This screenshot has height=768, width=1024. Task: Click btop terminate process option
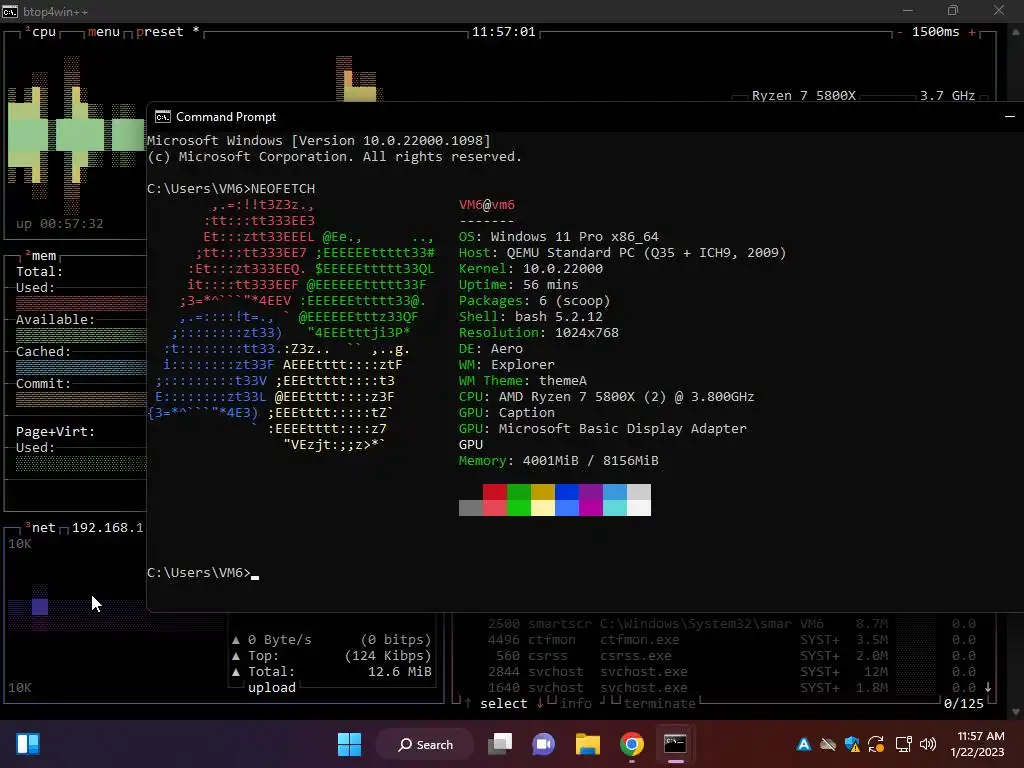point(660,703)
